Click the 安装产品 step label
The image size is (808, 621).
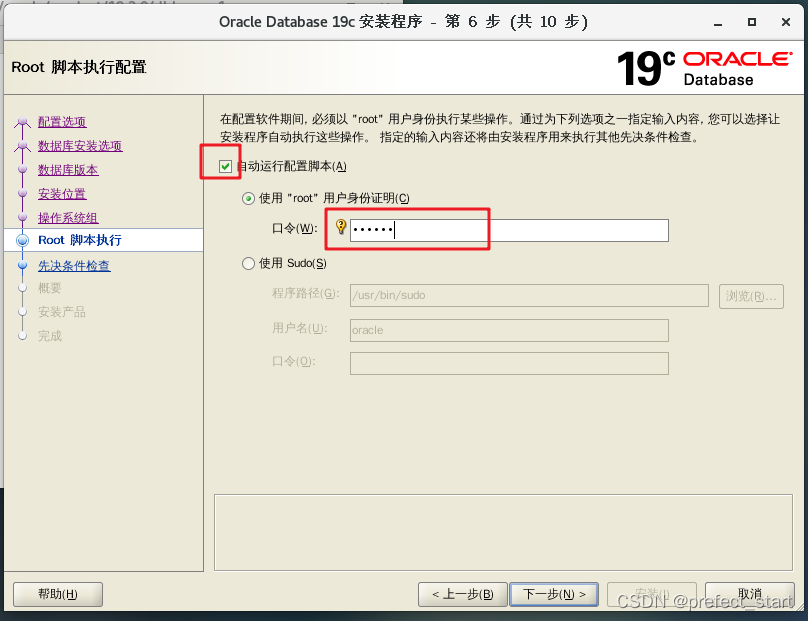tap(62, 312)
